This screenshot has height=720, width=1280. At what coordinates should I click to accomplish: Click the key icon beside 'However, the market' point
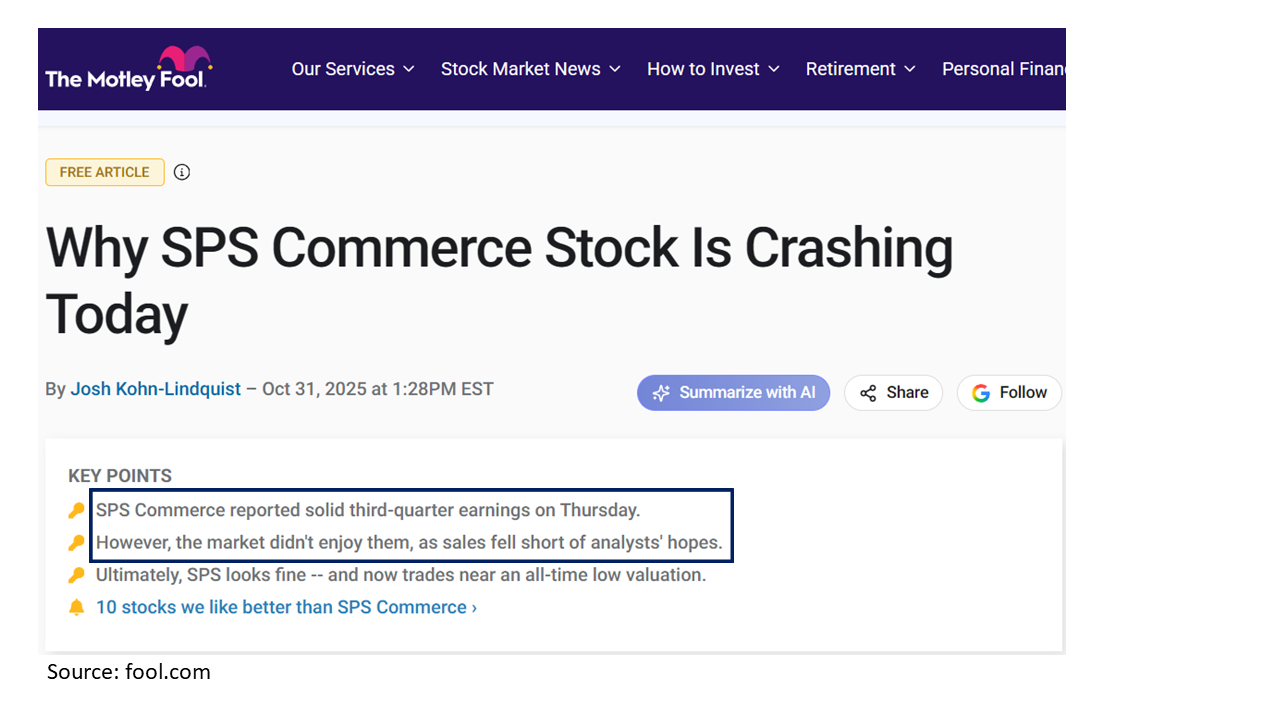(x=77, y=543)
